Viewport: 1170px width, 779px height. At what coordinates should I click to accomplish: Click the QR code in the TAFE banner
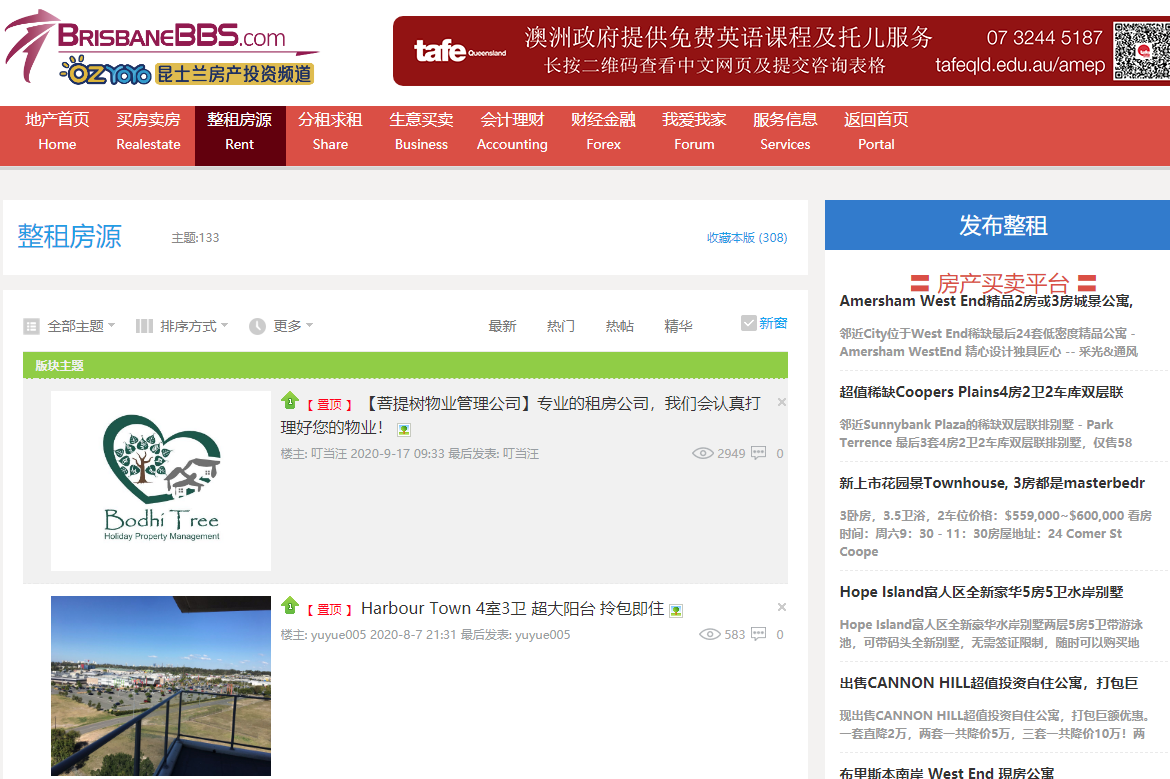point(1142,51)
